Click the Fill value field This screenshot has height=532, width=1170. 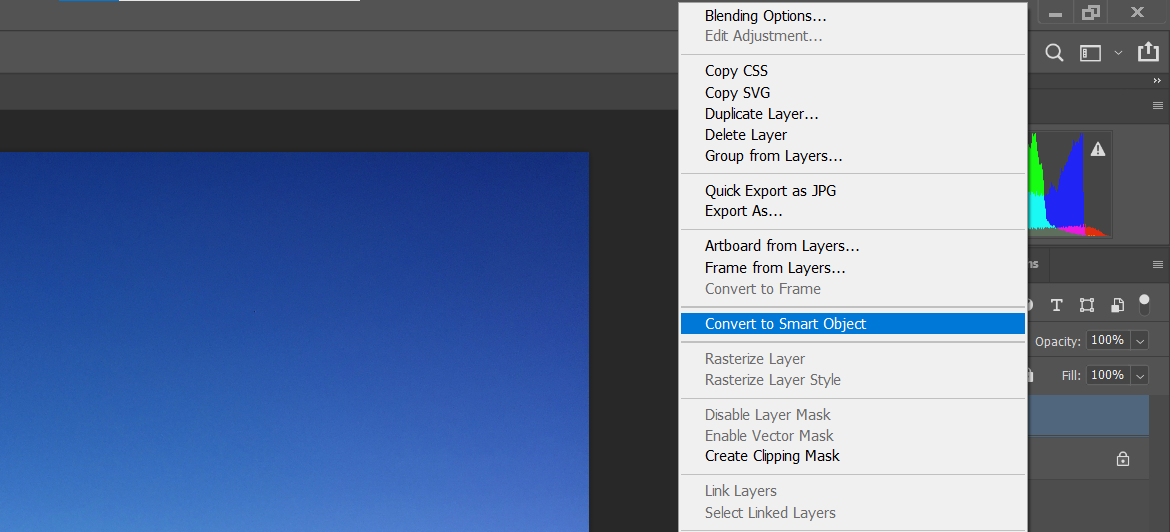pyautogui.click(x=1109, y=375)
